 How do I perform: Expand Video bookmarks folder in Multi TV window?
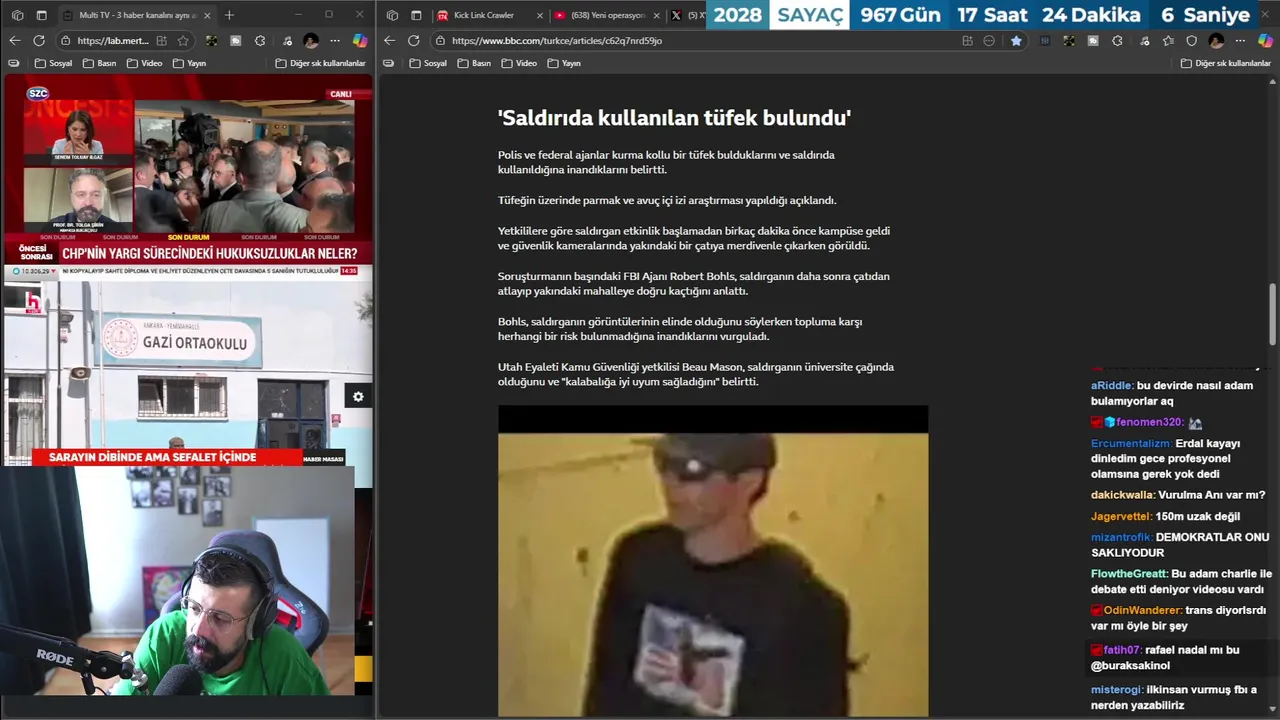pyautogui.click(x=145, y=63)
